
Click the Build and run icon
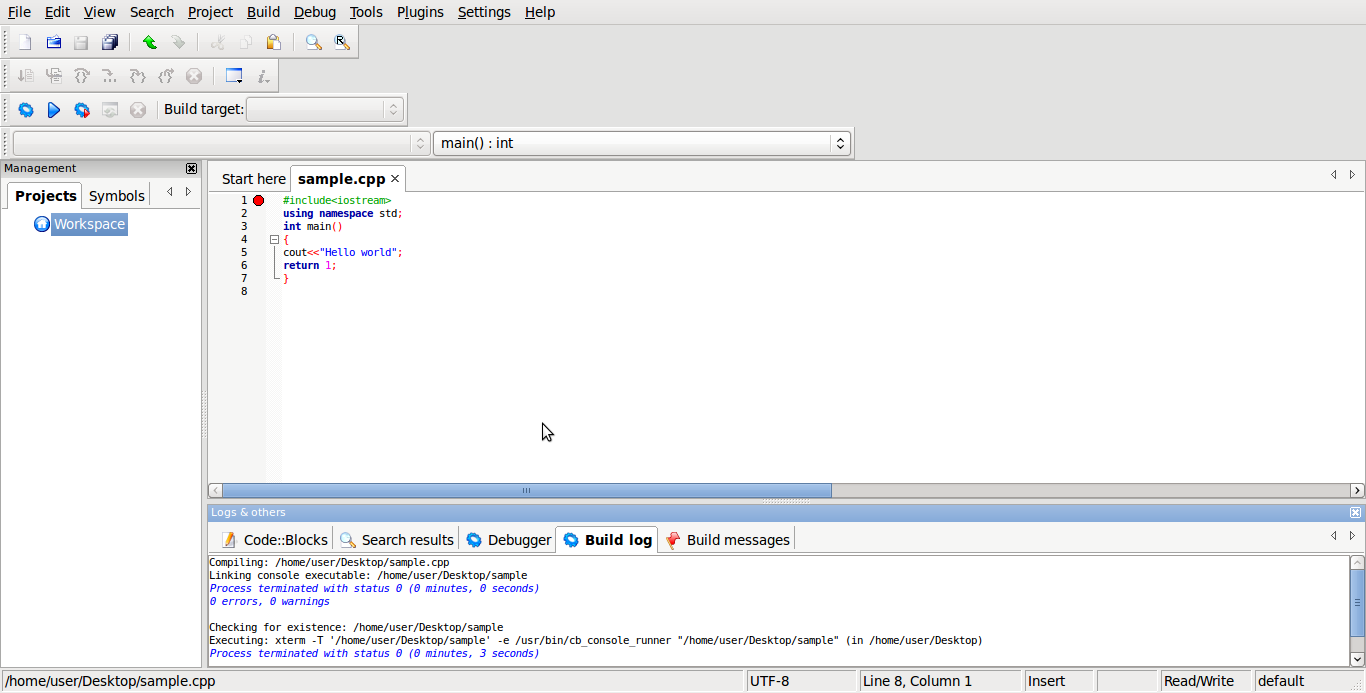[82, 109]
